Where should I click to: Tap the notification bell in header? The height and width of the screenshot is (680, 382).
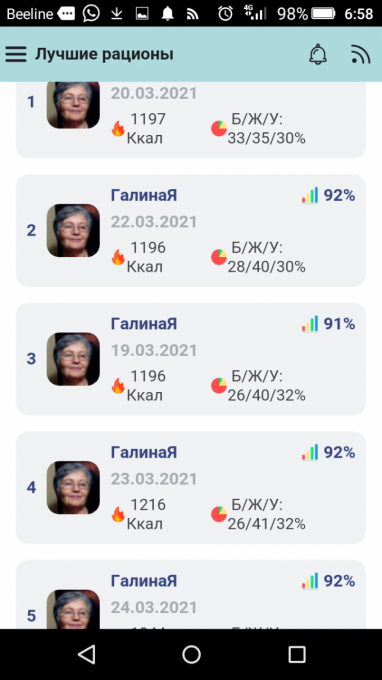tap(318, 55)
